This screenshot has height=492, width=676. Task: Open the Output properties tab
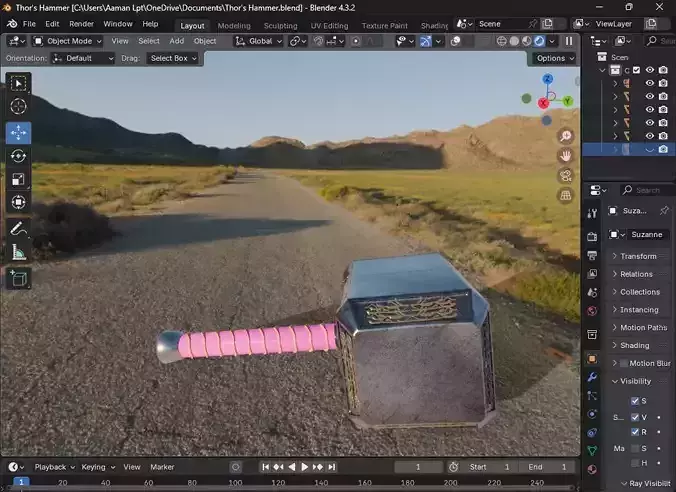(592, 255)
